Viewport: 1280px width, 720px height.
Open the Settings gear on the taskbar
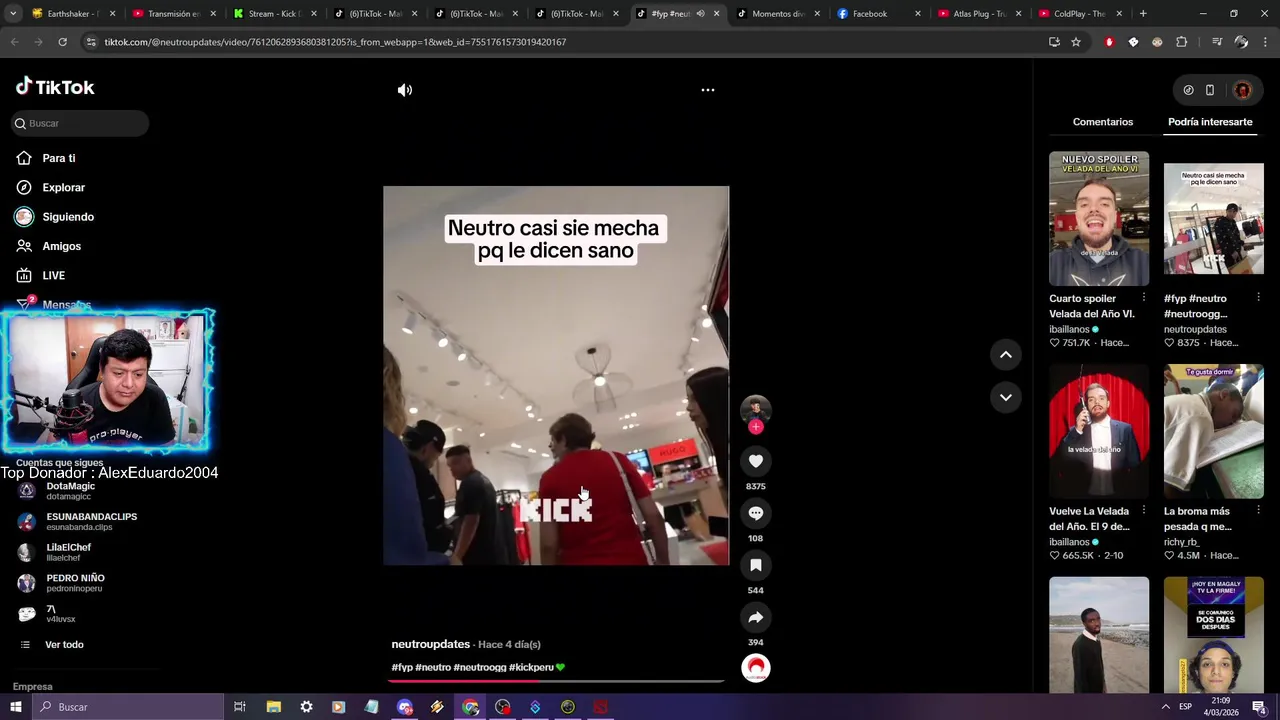tap(306, 707)
